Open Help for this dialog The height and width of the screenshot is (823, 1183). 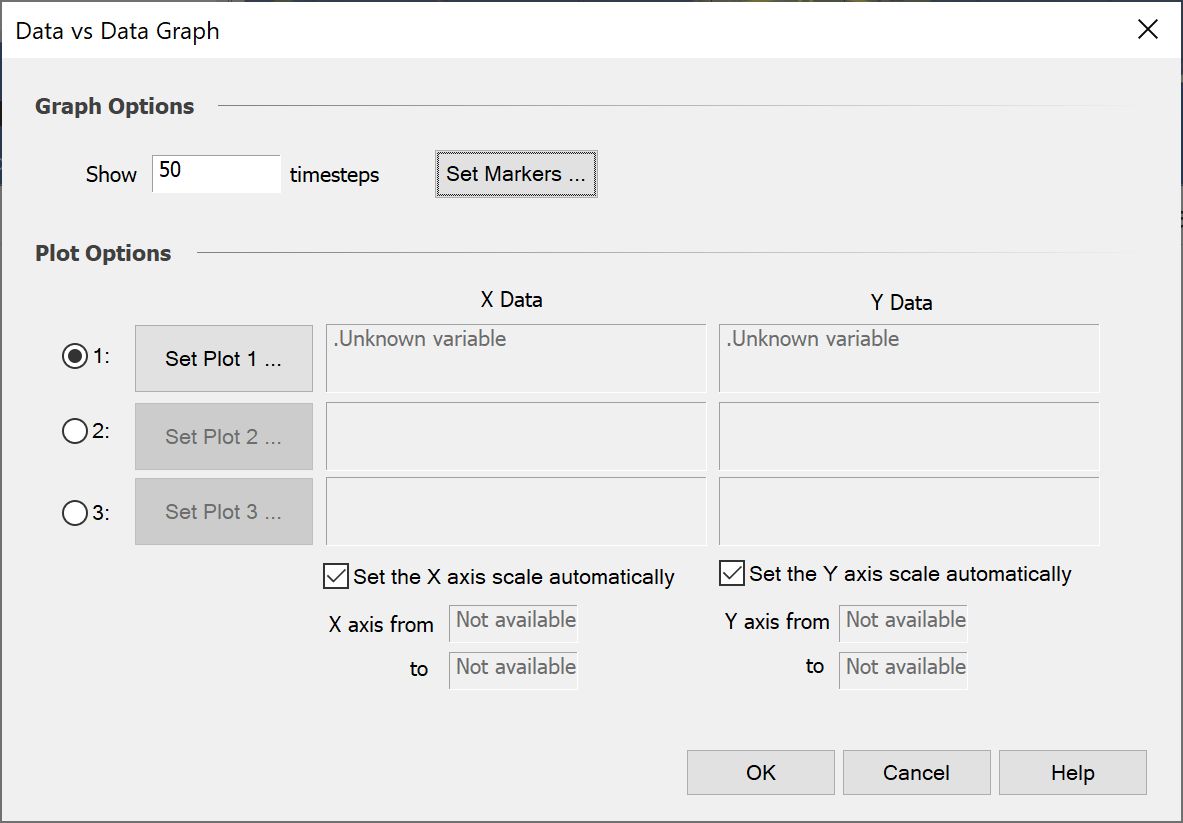click(x=1073, y=772)
